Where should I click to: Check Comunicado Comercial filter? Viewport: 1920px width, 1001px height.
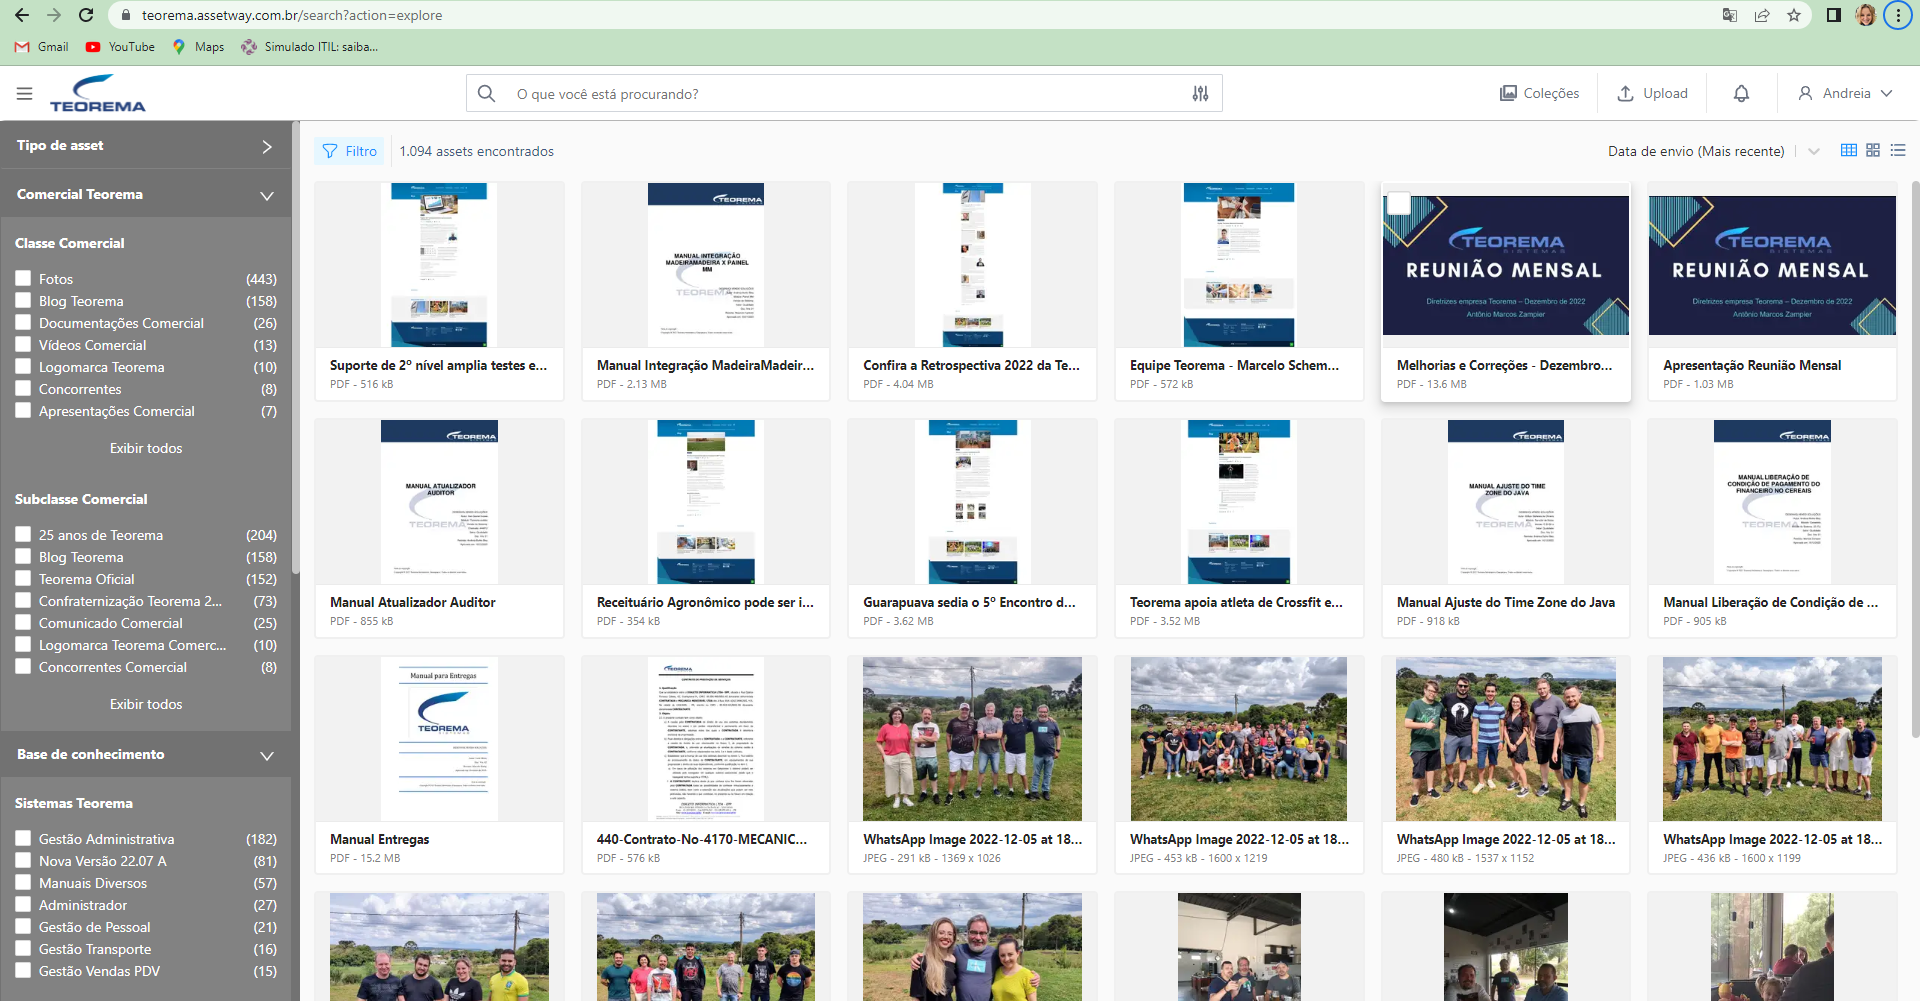pos(23,622)
